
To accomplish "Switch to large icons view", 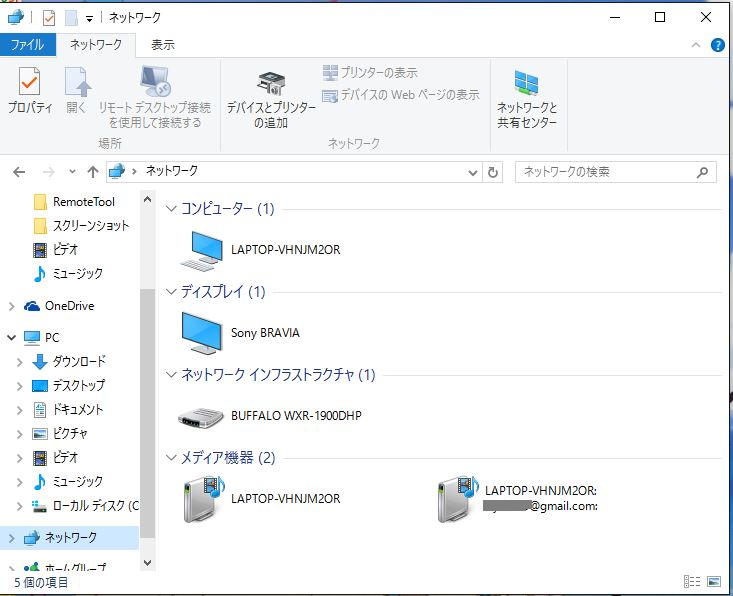I will pos(714,582).
